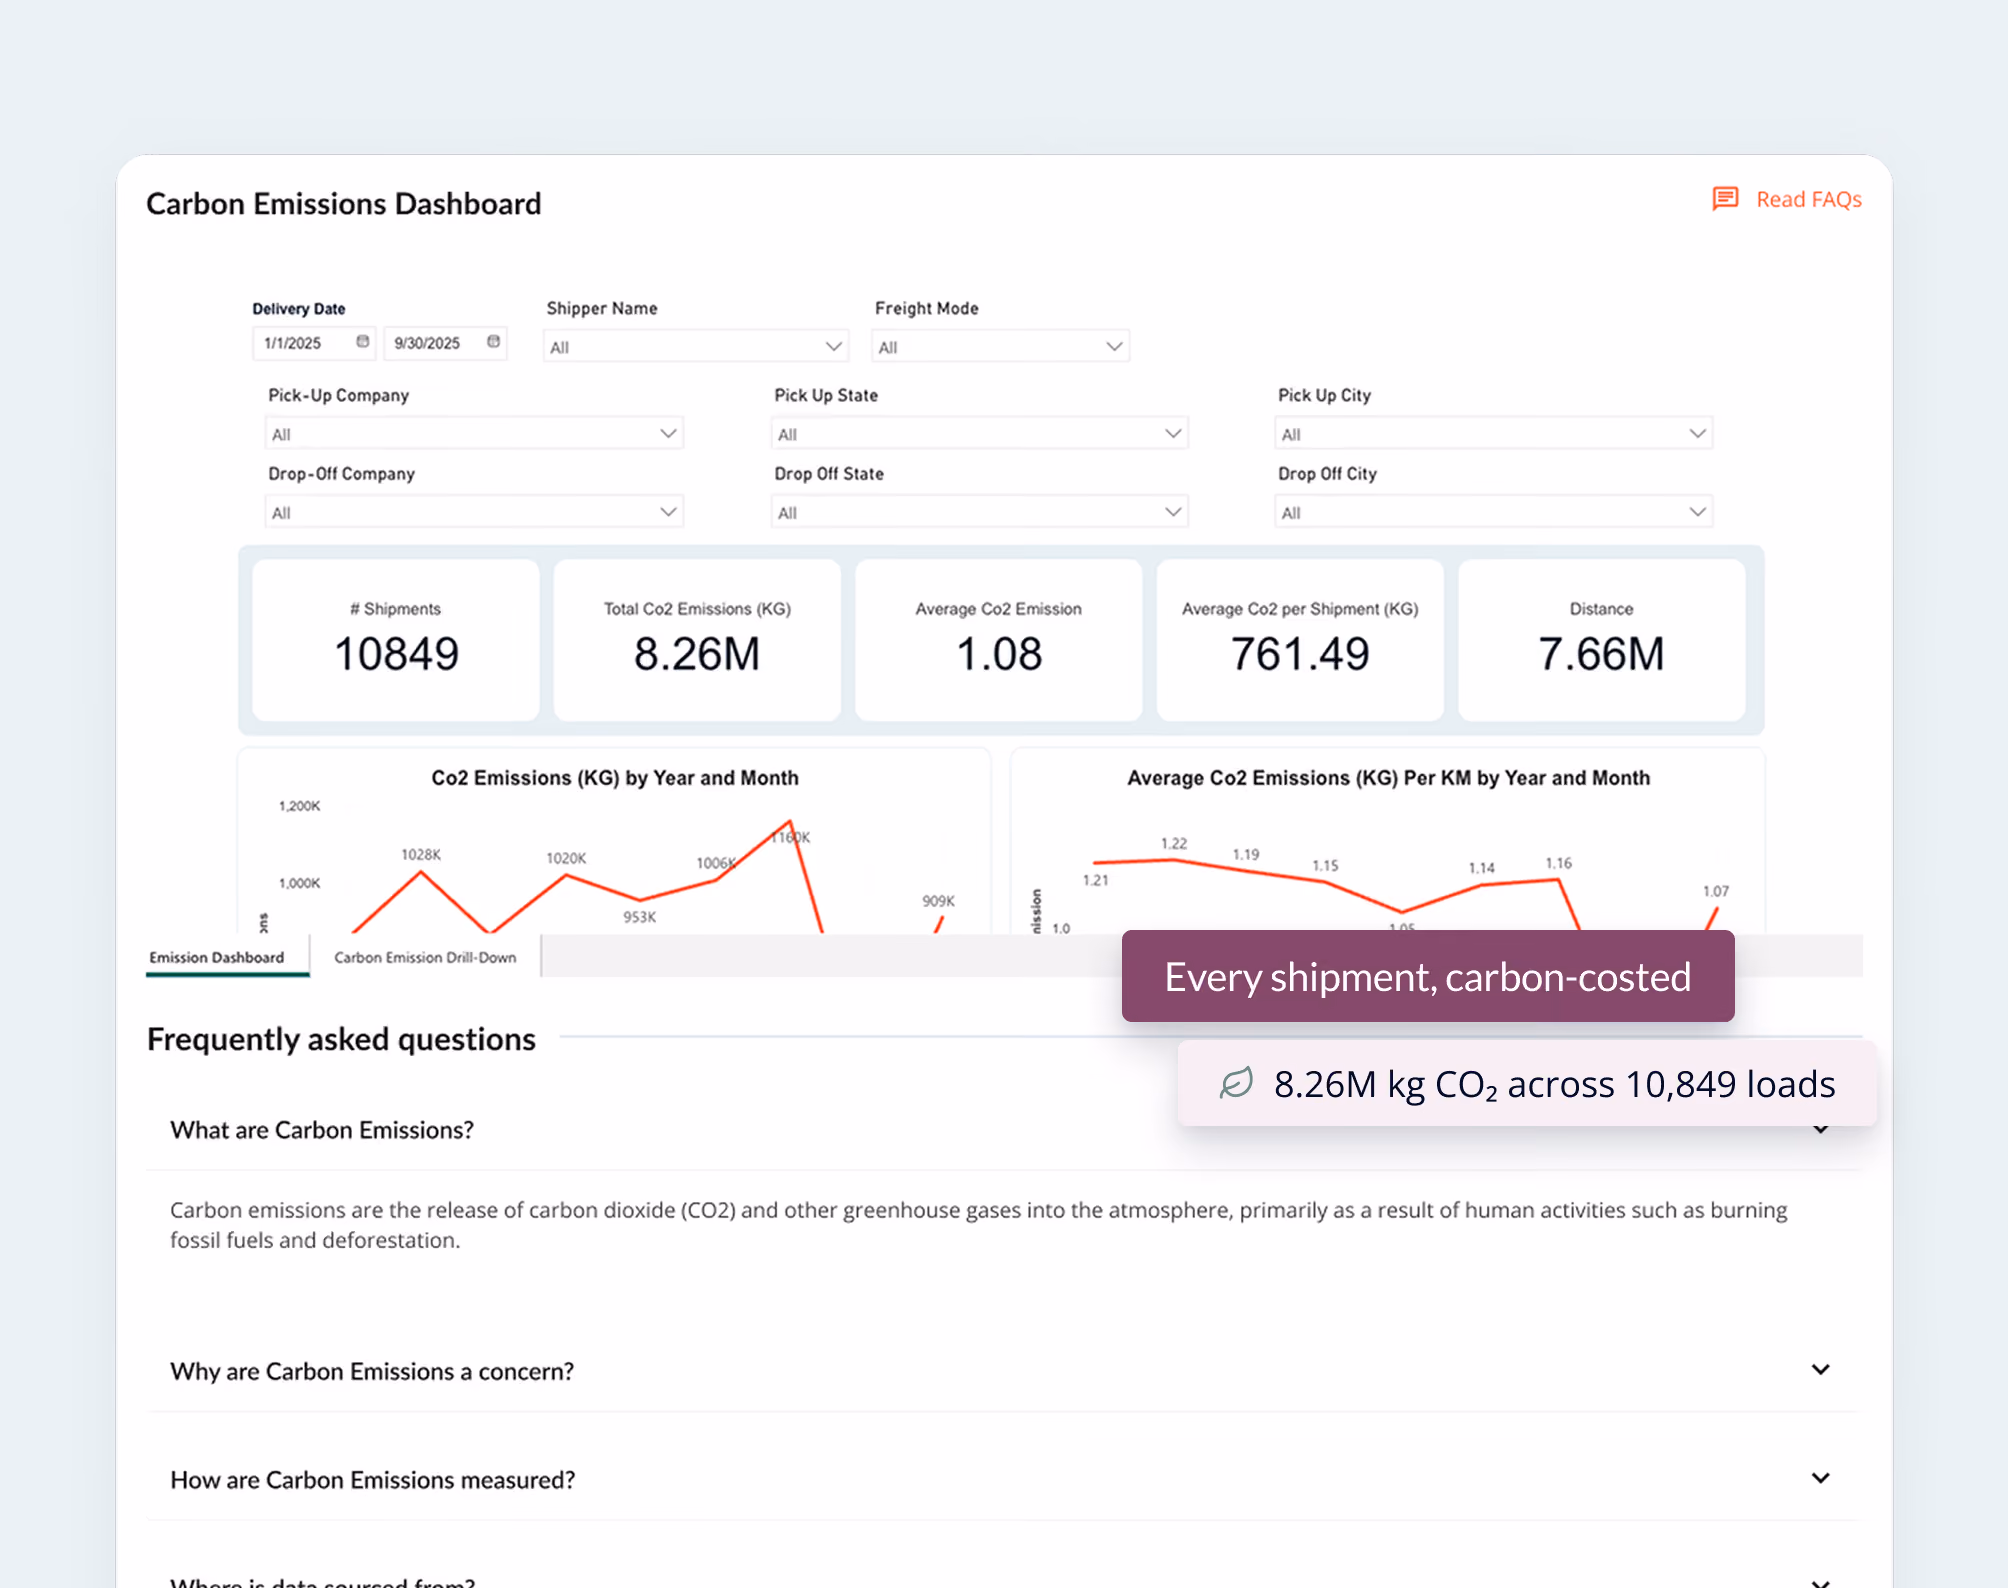Collapse the What are Carbon Emissions question
The height and width of the screenshot is (1588, 2008).
click(1003, 1130)
